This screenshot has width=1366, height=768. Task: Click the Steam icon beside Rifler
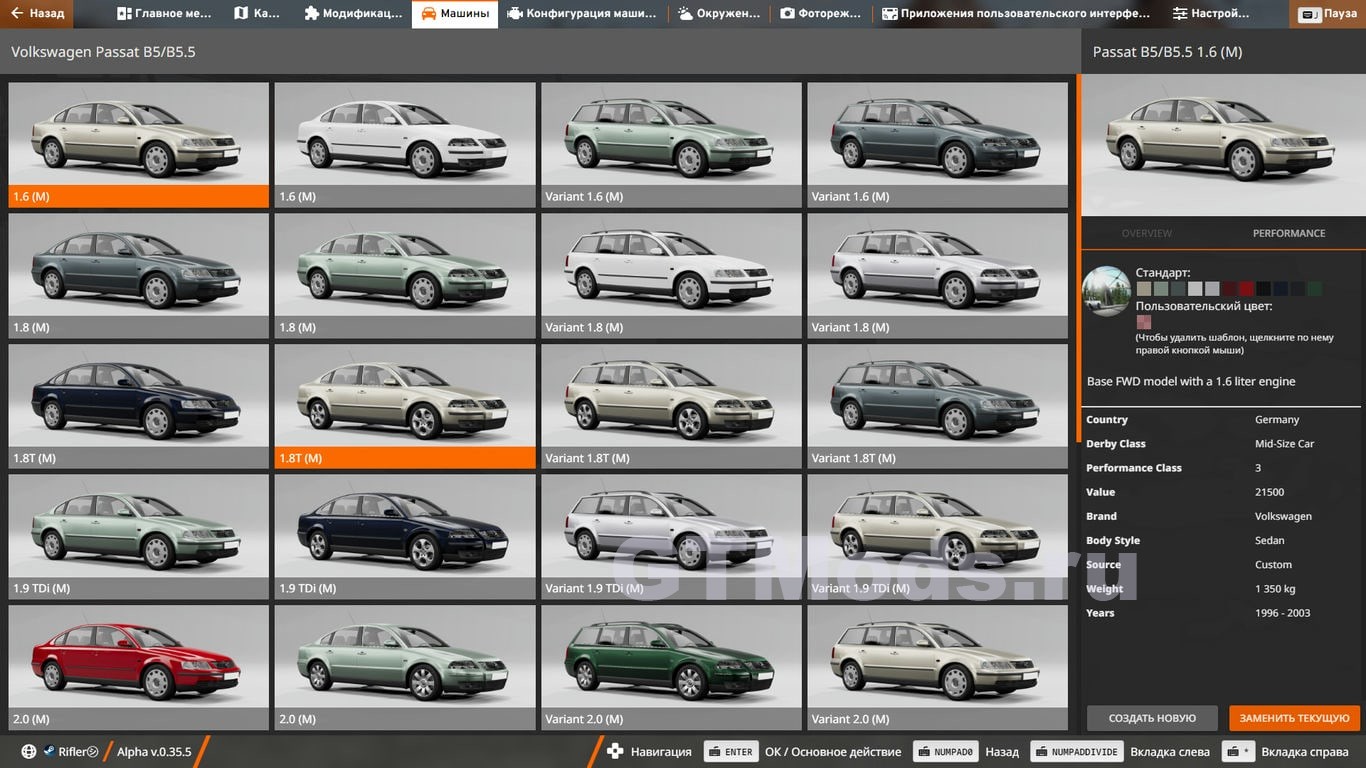pos(49,752)
